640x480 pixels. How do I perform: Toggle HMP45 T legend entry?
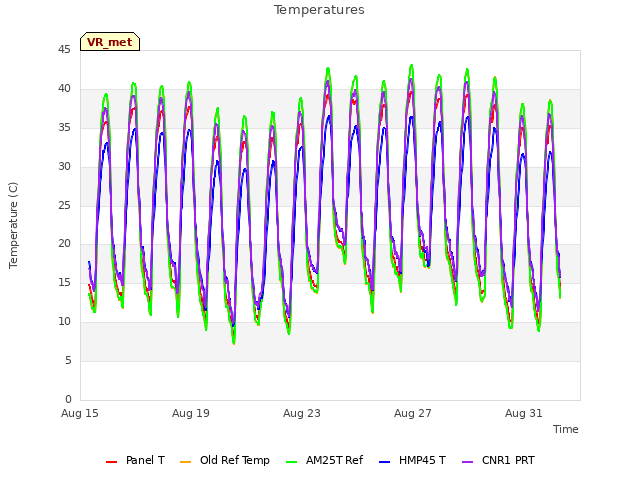tap(412, 460)
